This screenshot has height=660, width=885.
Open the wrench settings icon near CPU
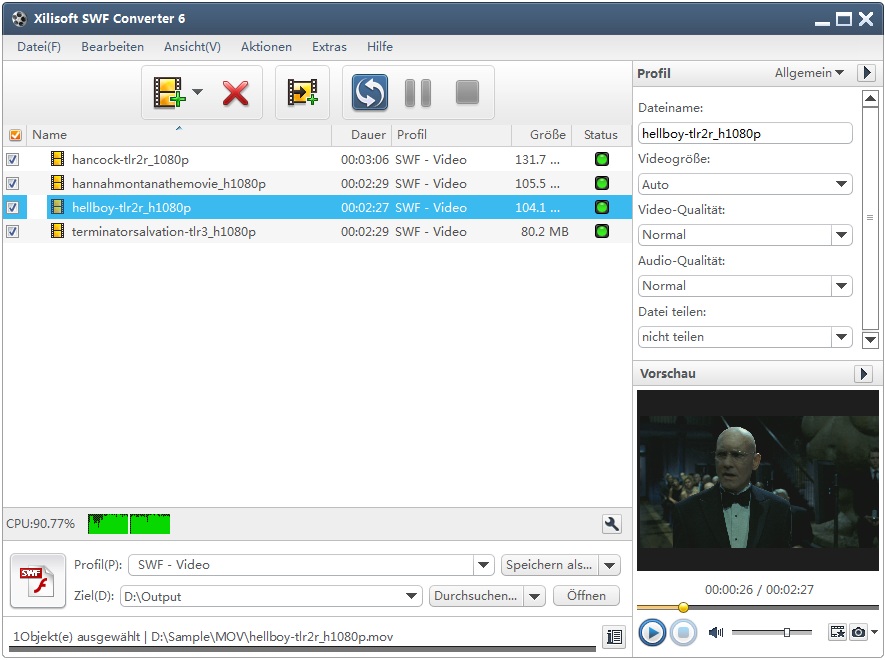click(x=612, y=524)
